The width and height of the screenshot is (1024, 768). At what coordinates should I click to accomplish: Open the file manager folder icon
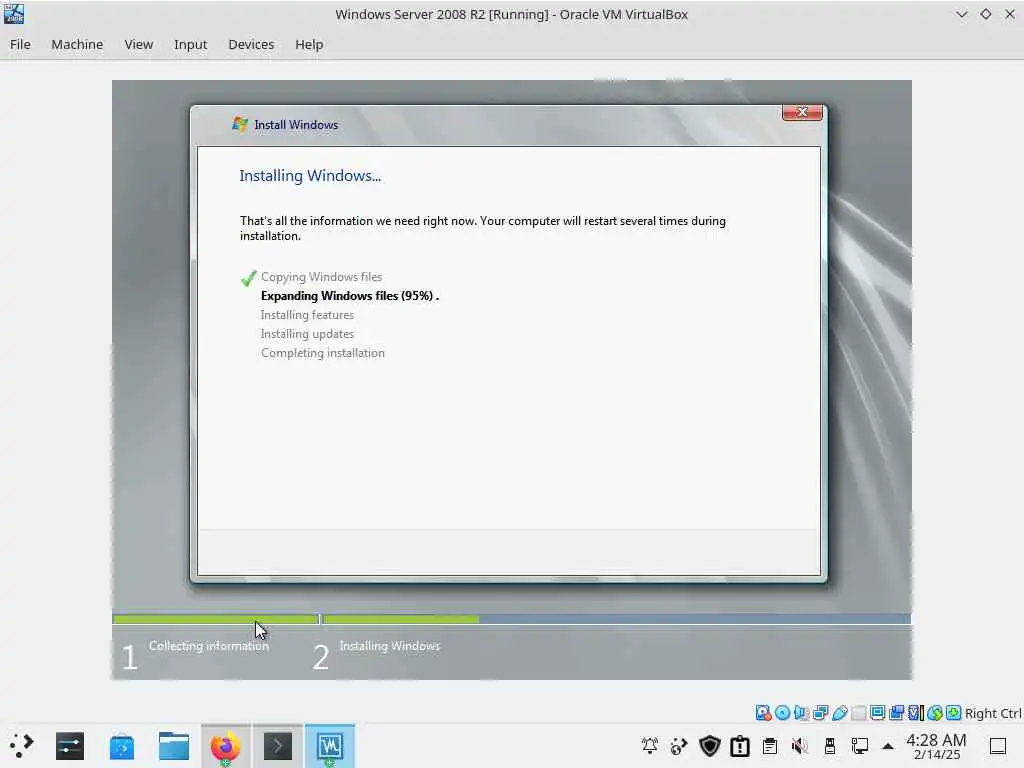(x=174, y=746)
